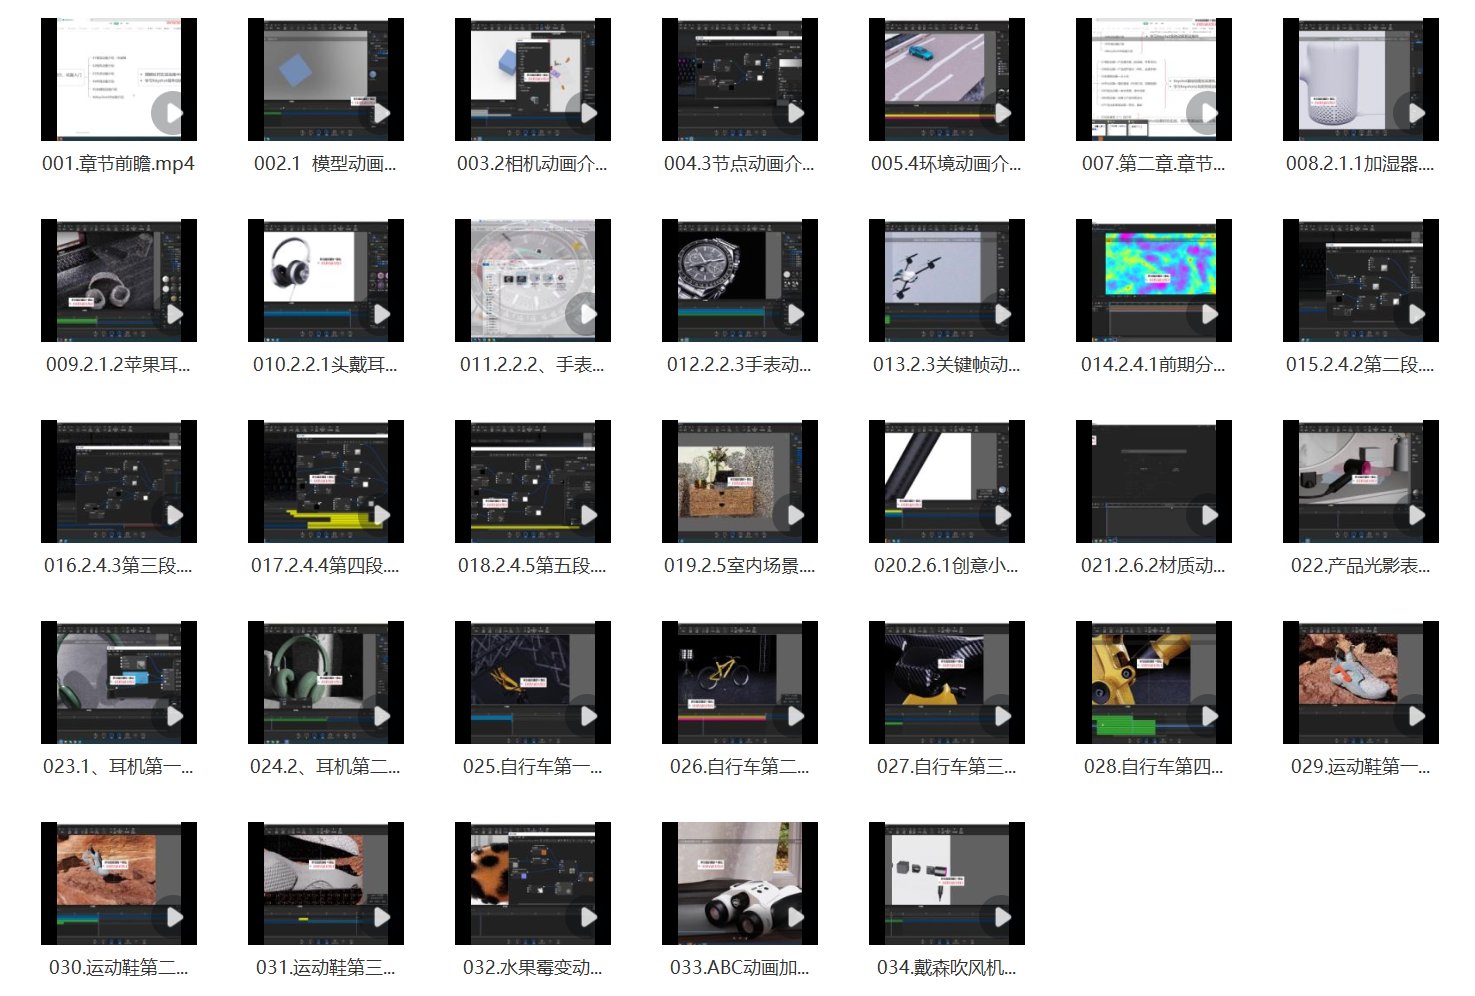
Task: Click play icon on 033.ABC动画加 thumbnail
Action: coord(795,917)
